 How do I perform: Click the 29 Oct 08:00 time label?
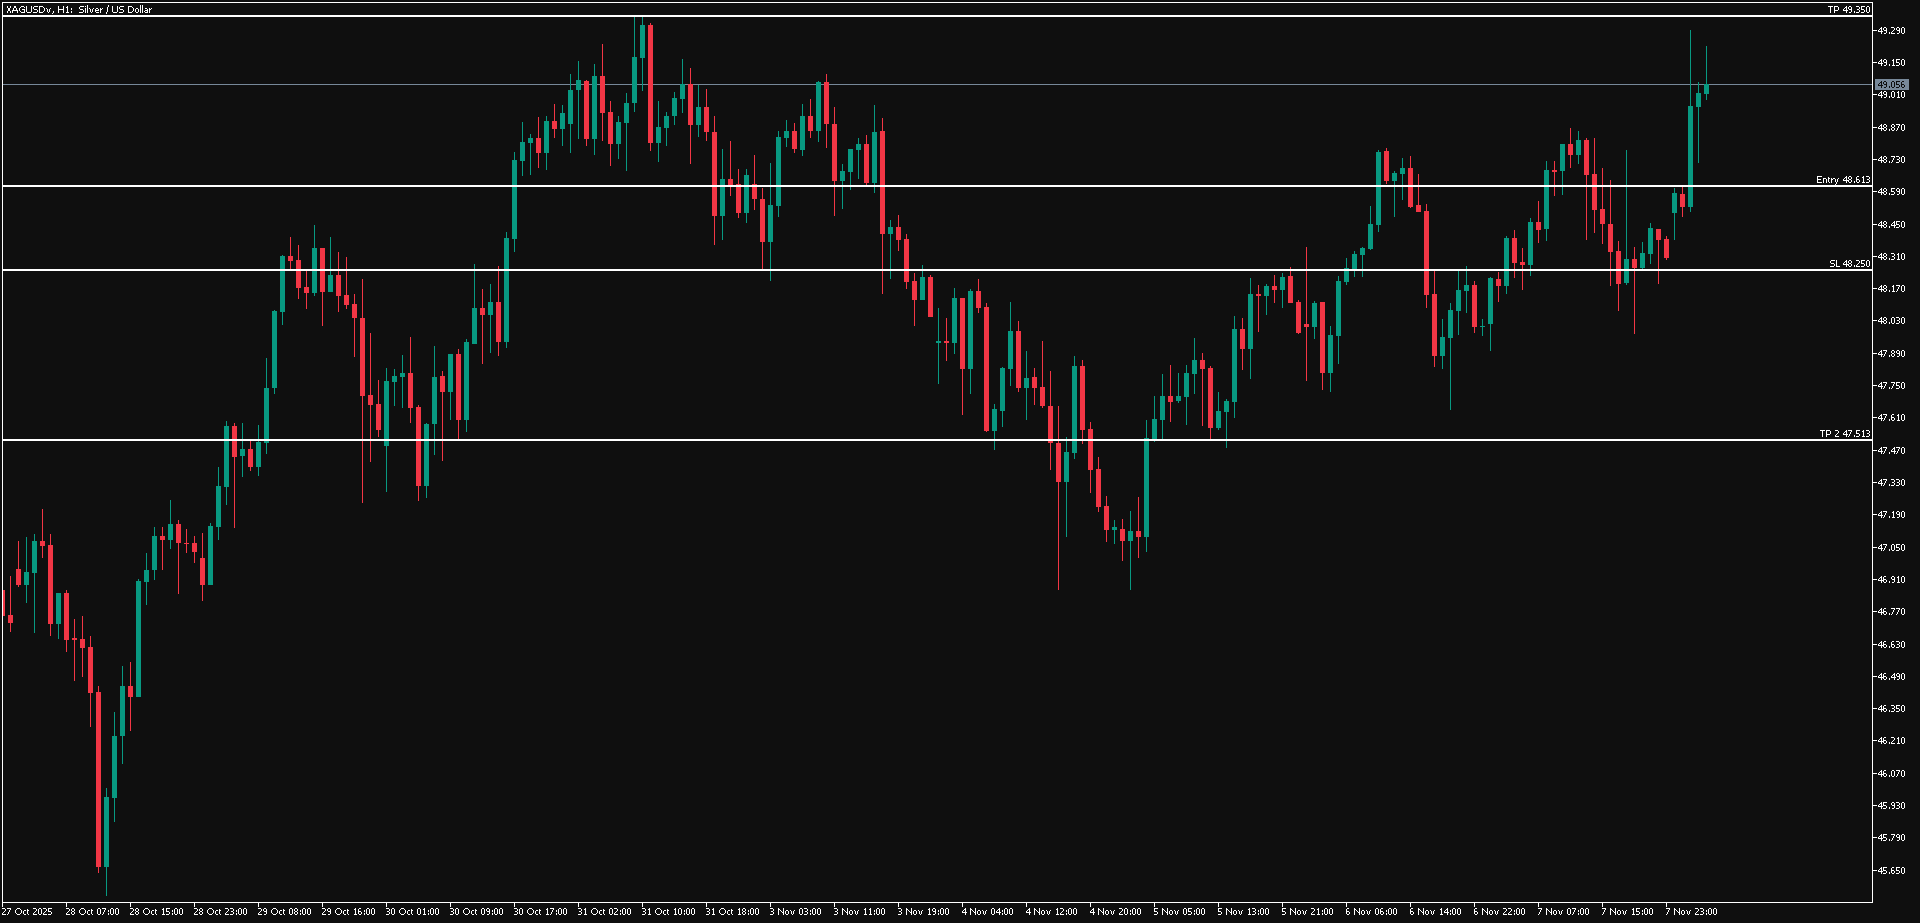tap(284, 912)
